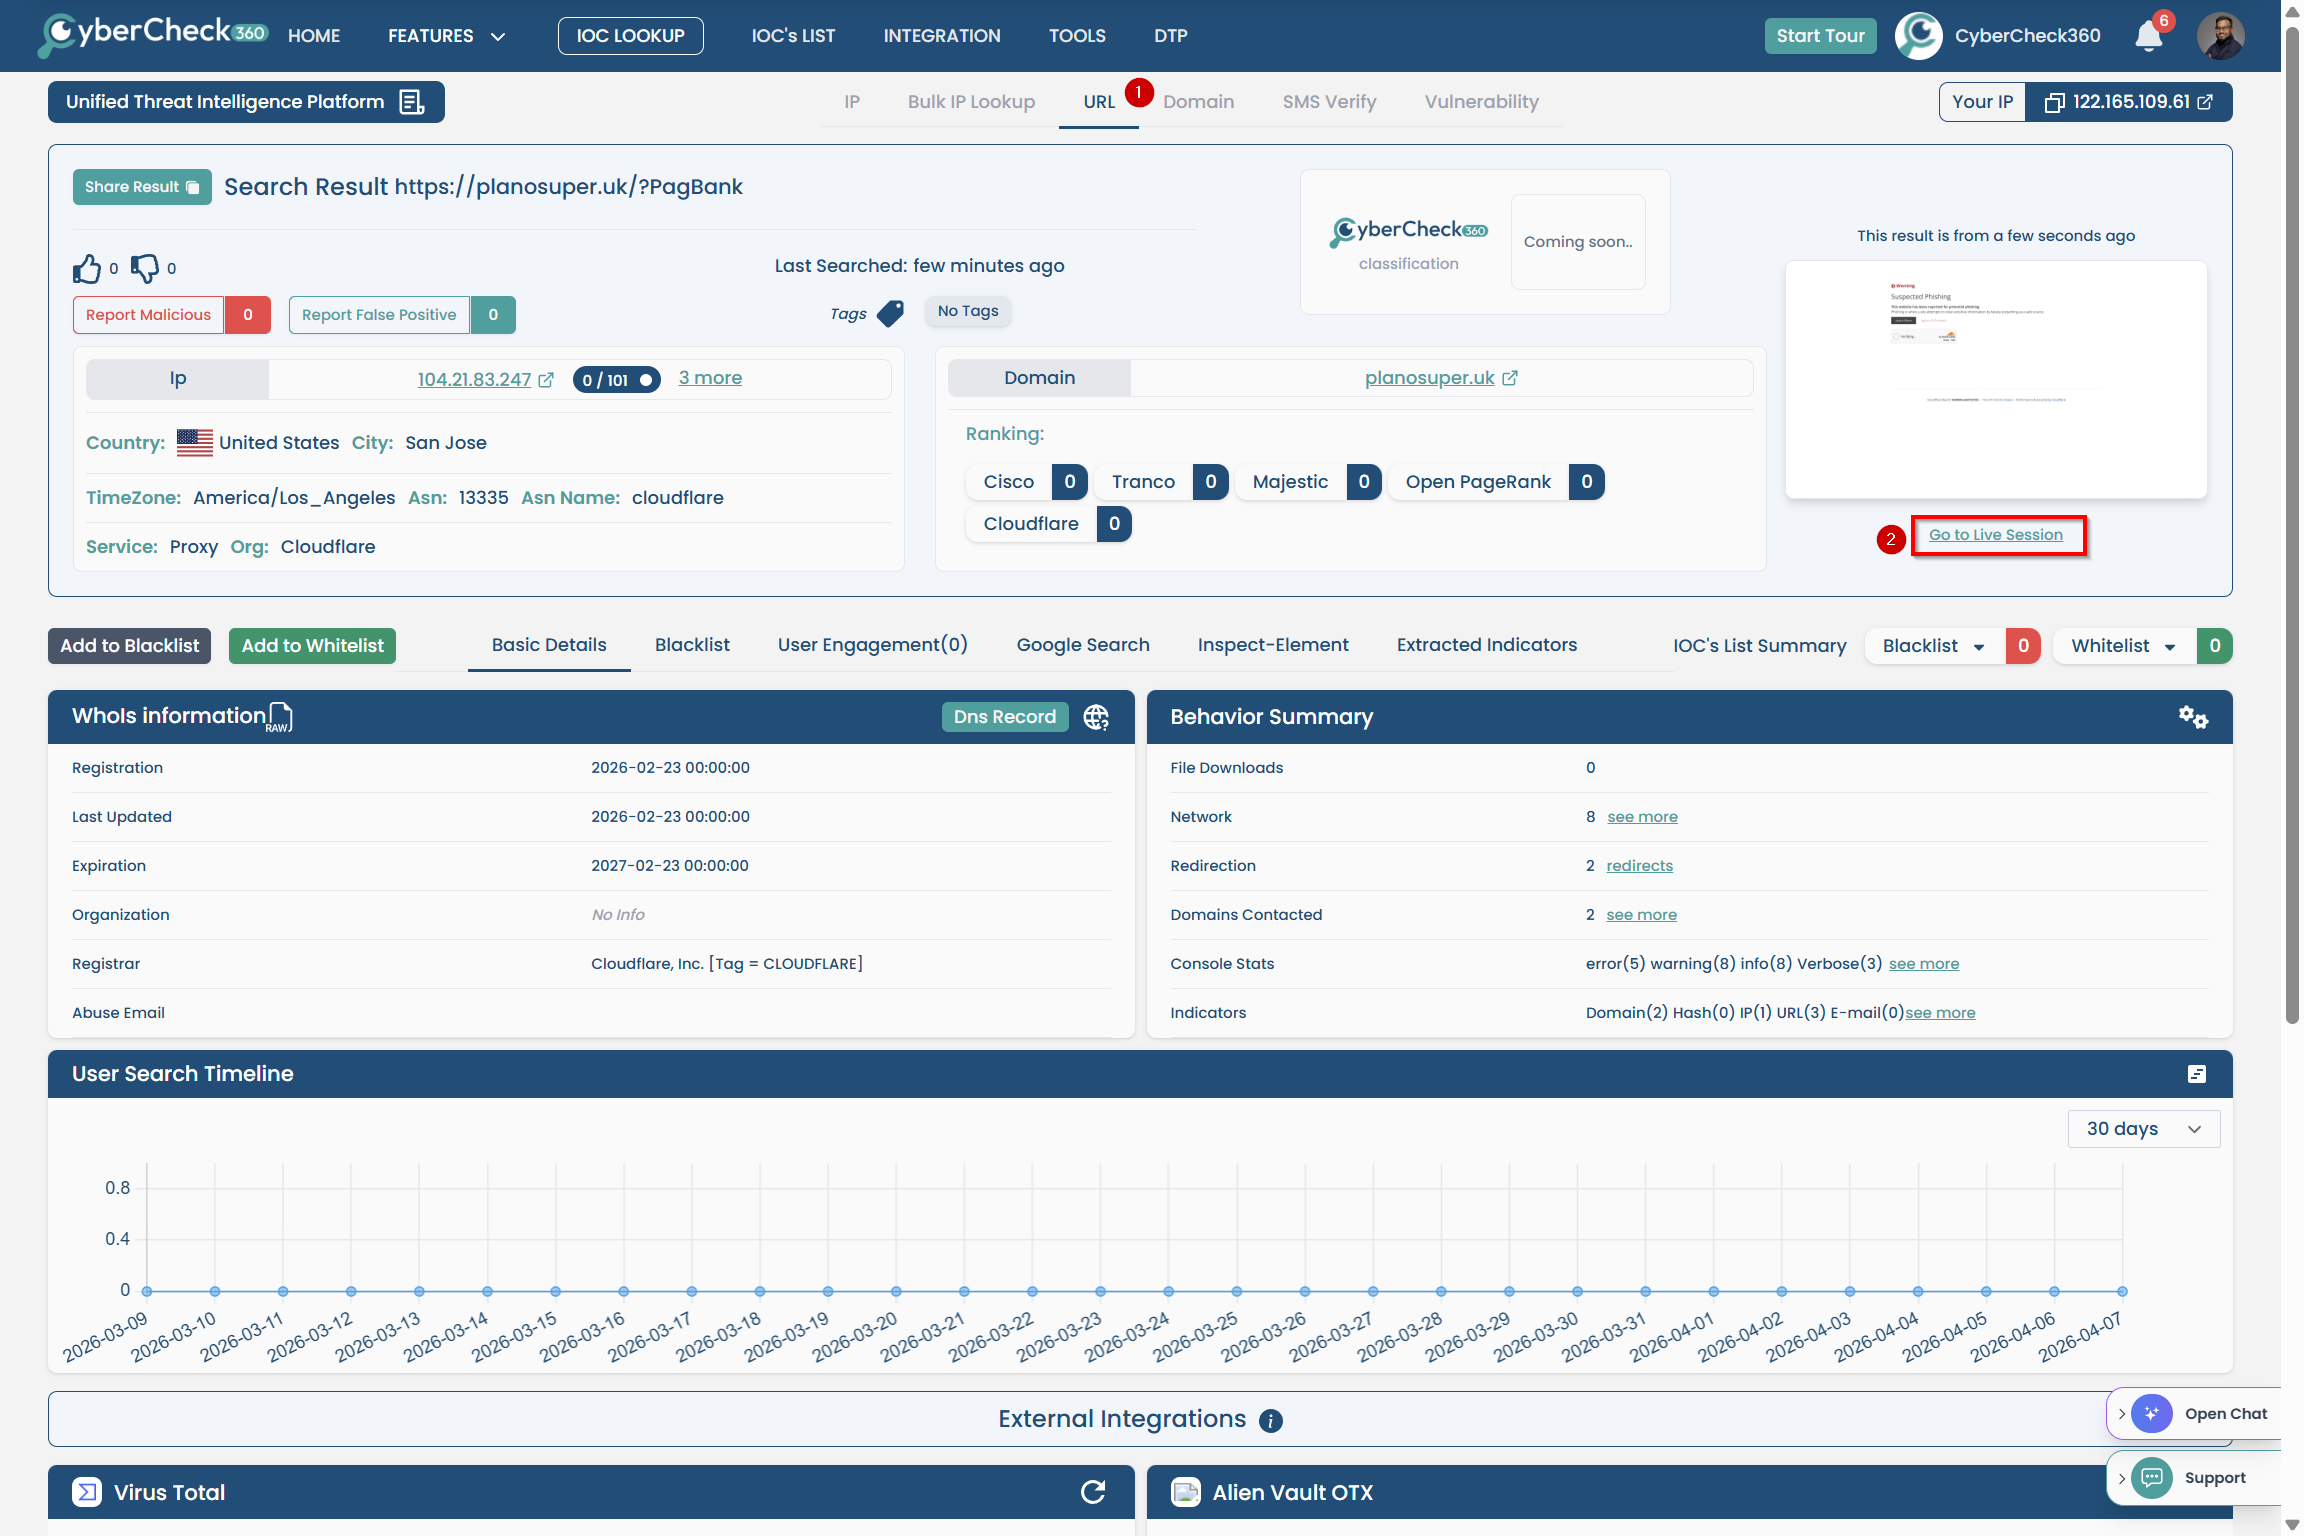Open the redirects link in Behavior Summary
Screen dimensions: 2304x1536
pos(1639,866)
